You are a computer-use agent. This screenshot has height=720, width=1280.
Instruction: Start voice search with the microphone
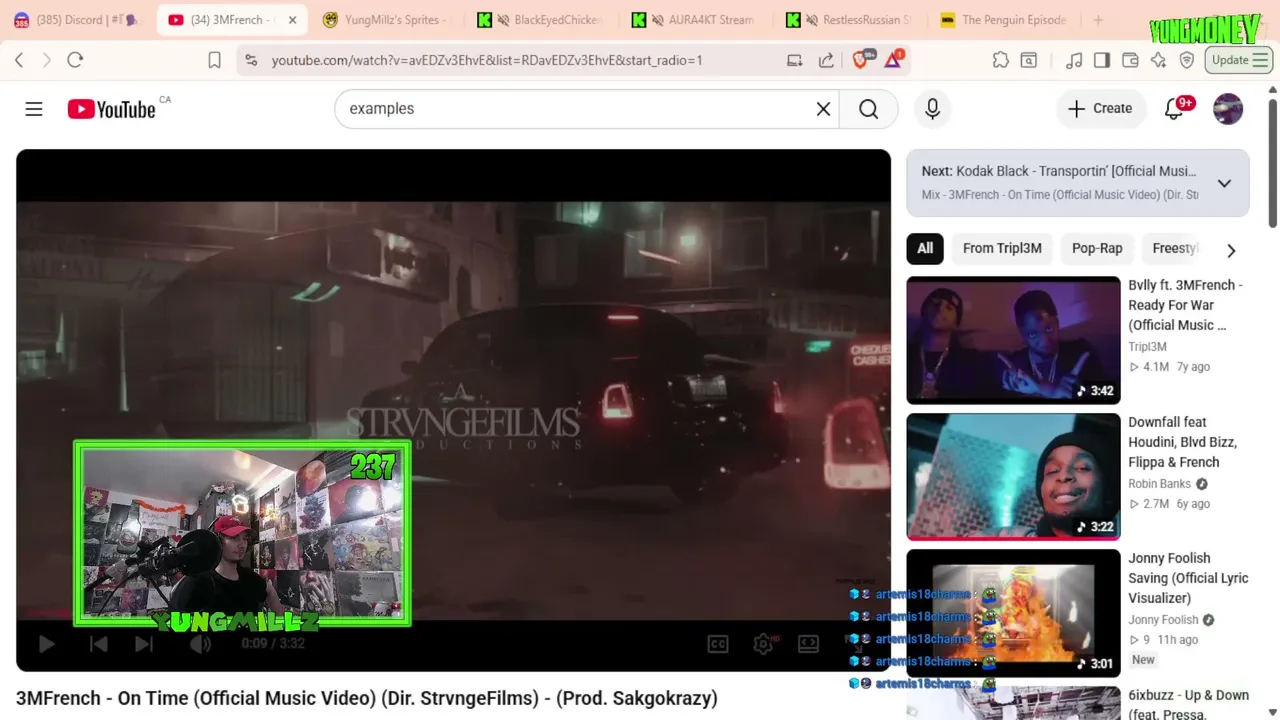click(x=932, y=109)
